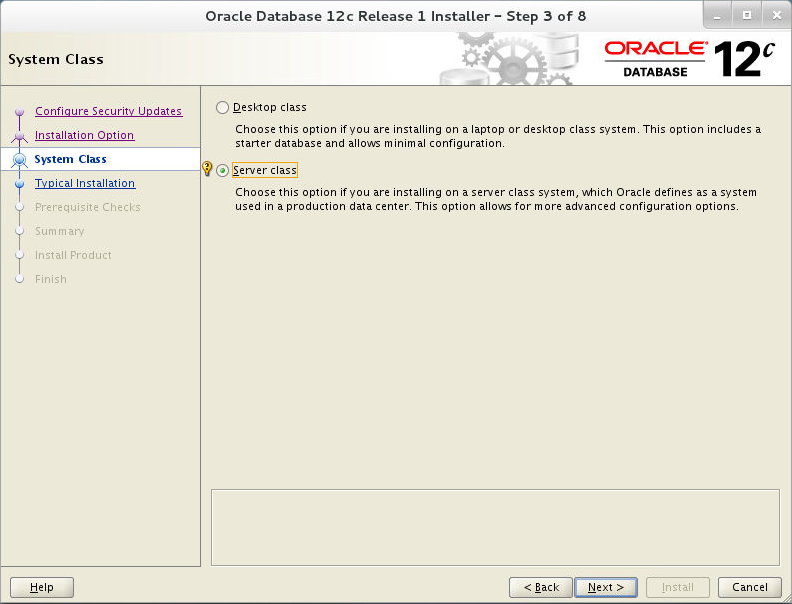Click the Help button
This screenshot has width=792, height=604.
(42, 587)
